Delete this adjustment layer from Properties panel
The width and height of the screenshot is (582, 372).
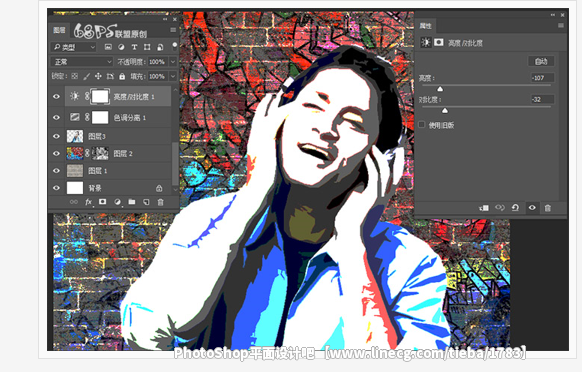(x=547, y=208)
